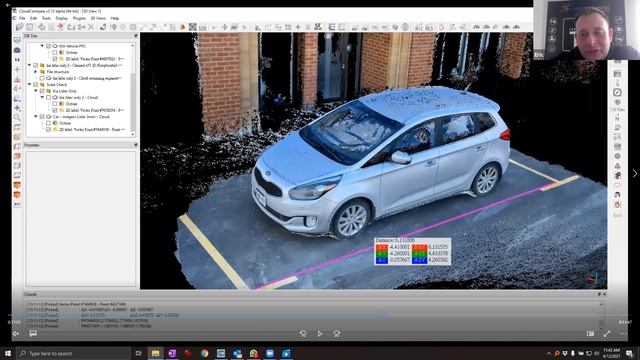This screenshot has height=360, width=640.
Task: Click the 1:1 icon in left toolbar
Action: (x=17, y=60)
